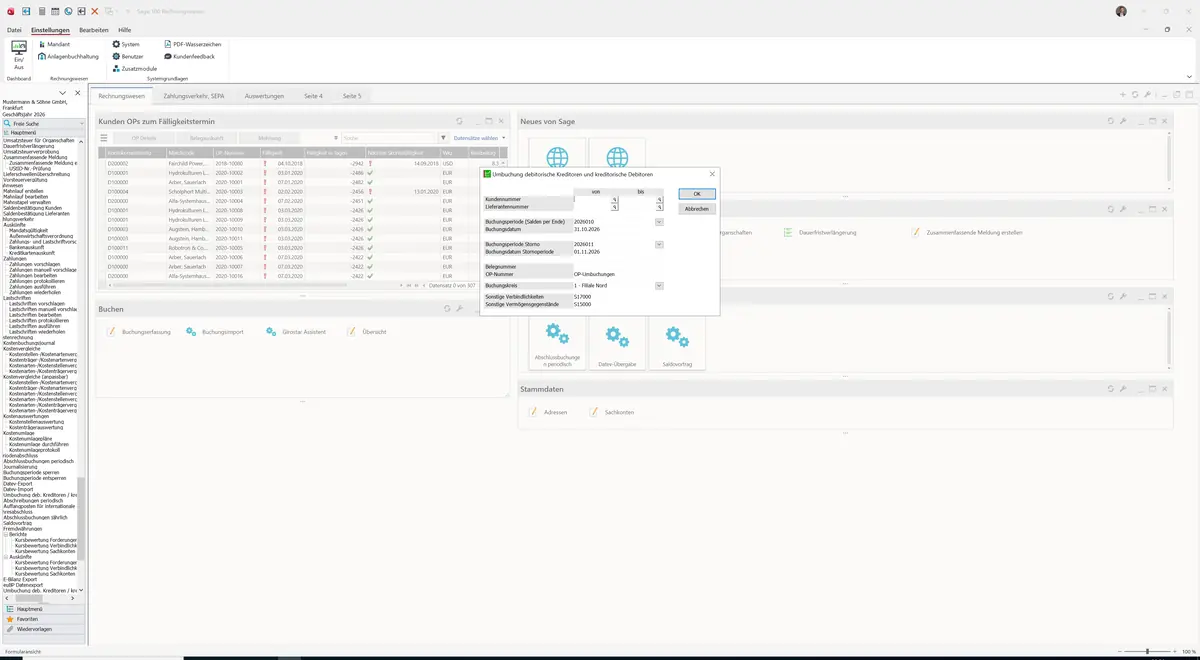Open Buchungsimport in the Buchen widget
Image resolution: width=1200 pixels, height=660 pixels.
click(x=215, y=331)
